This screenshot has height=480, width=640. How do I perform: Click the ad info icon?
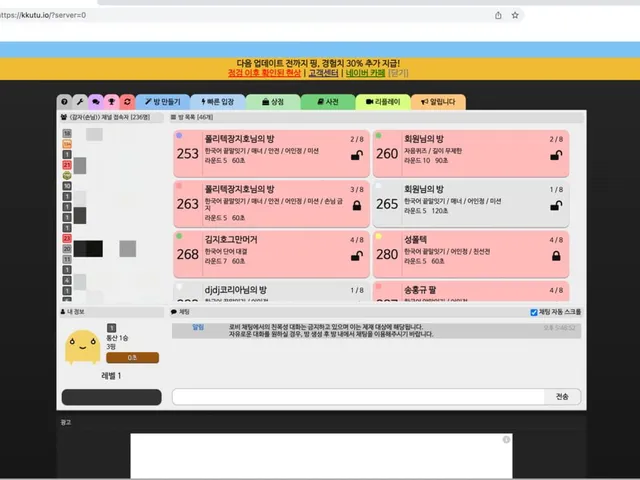(506, 440)
